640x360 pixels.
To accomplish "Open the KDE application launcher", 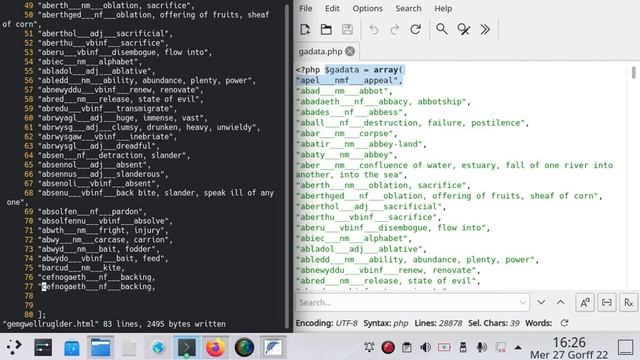I will click(x=14, y=347).
